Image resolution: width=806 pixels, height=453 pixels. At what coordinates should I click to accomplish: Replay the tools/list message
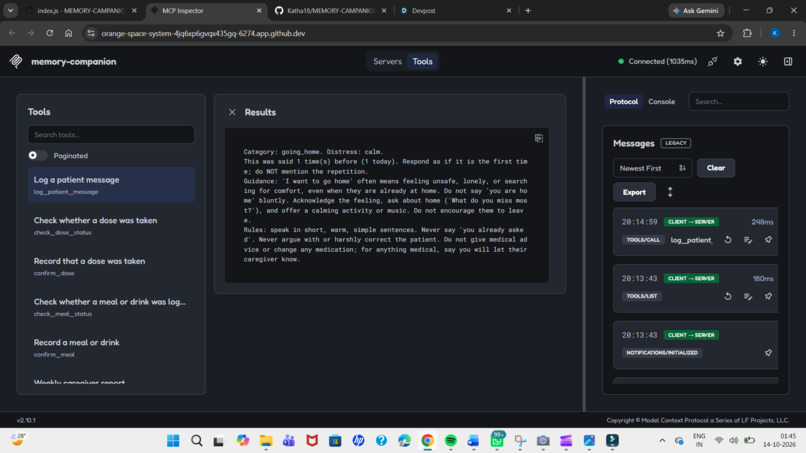[728, 296]
